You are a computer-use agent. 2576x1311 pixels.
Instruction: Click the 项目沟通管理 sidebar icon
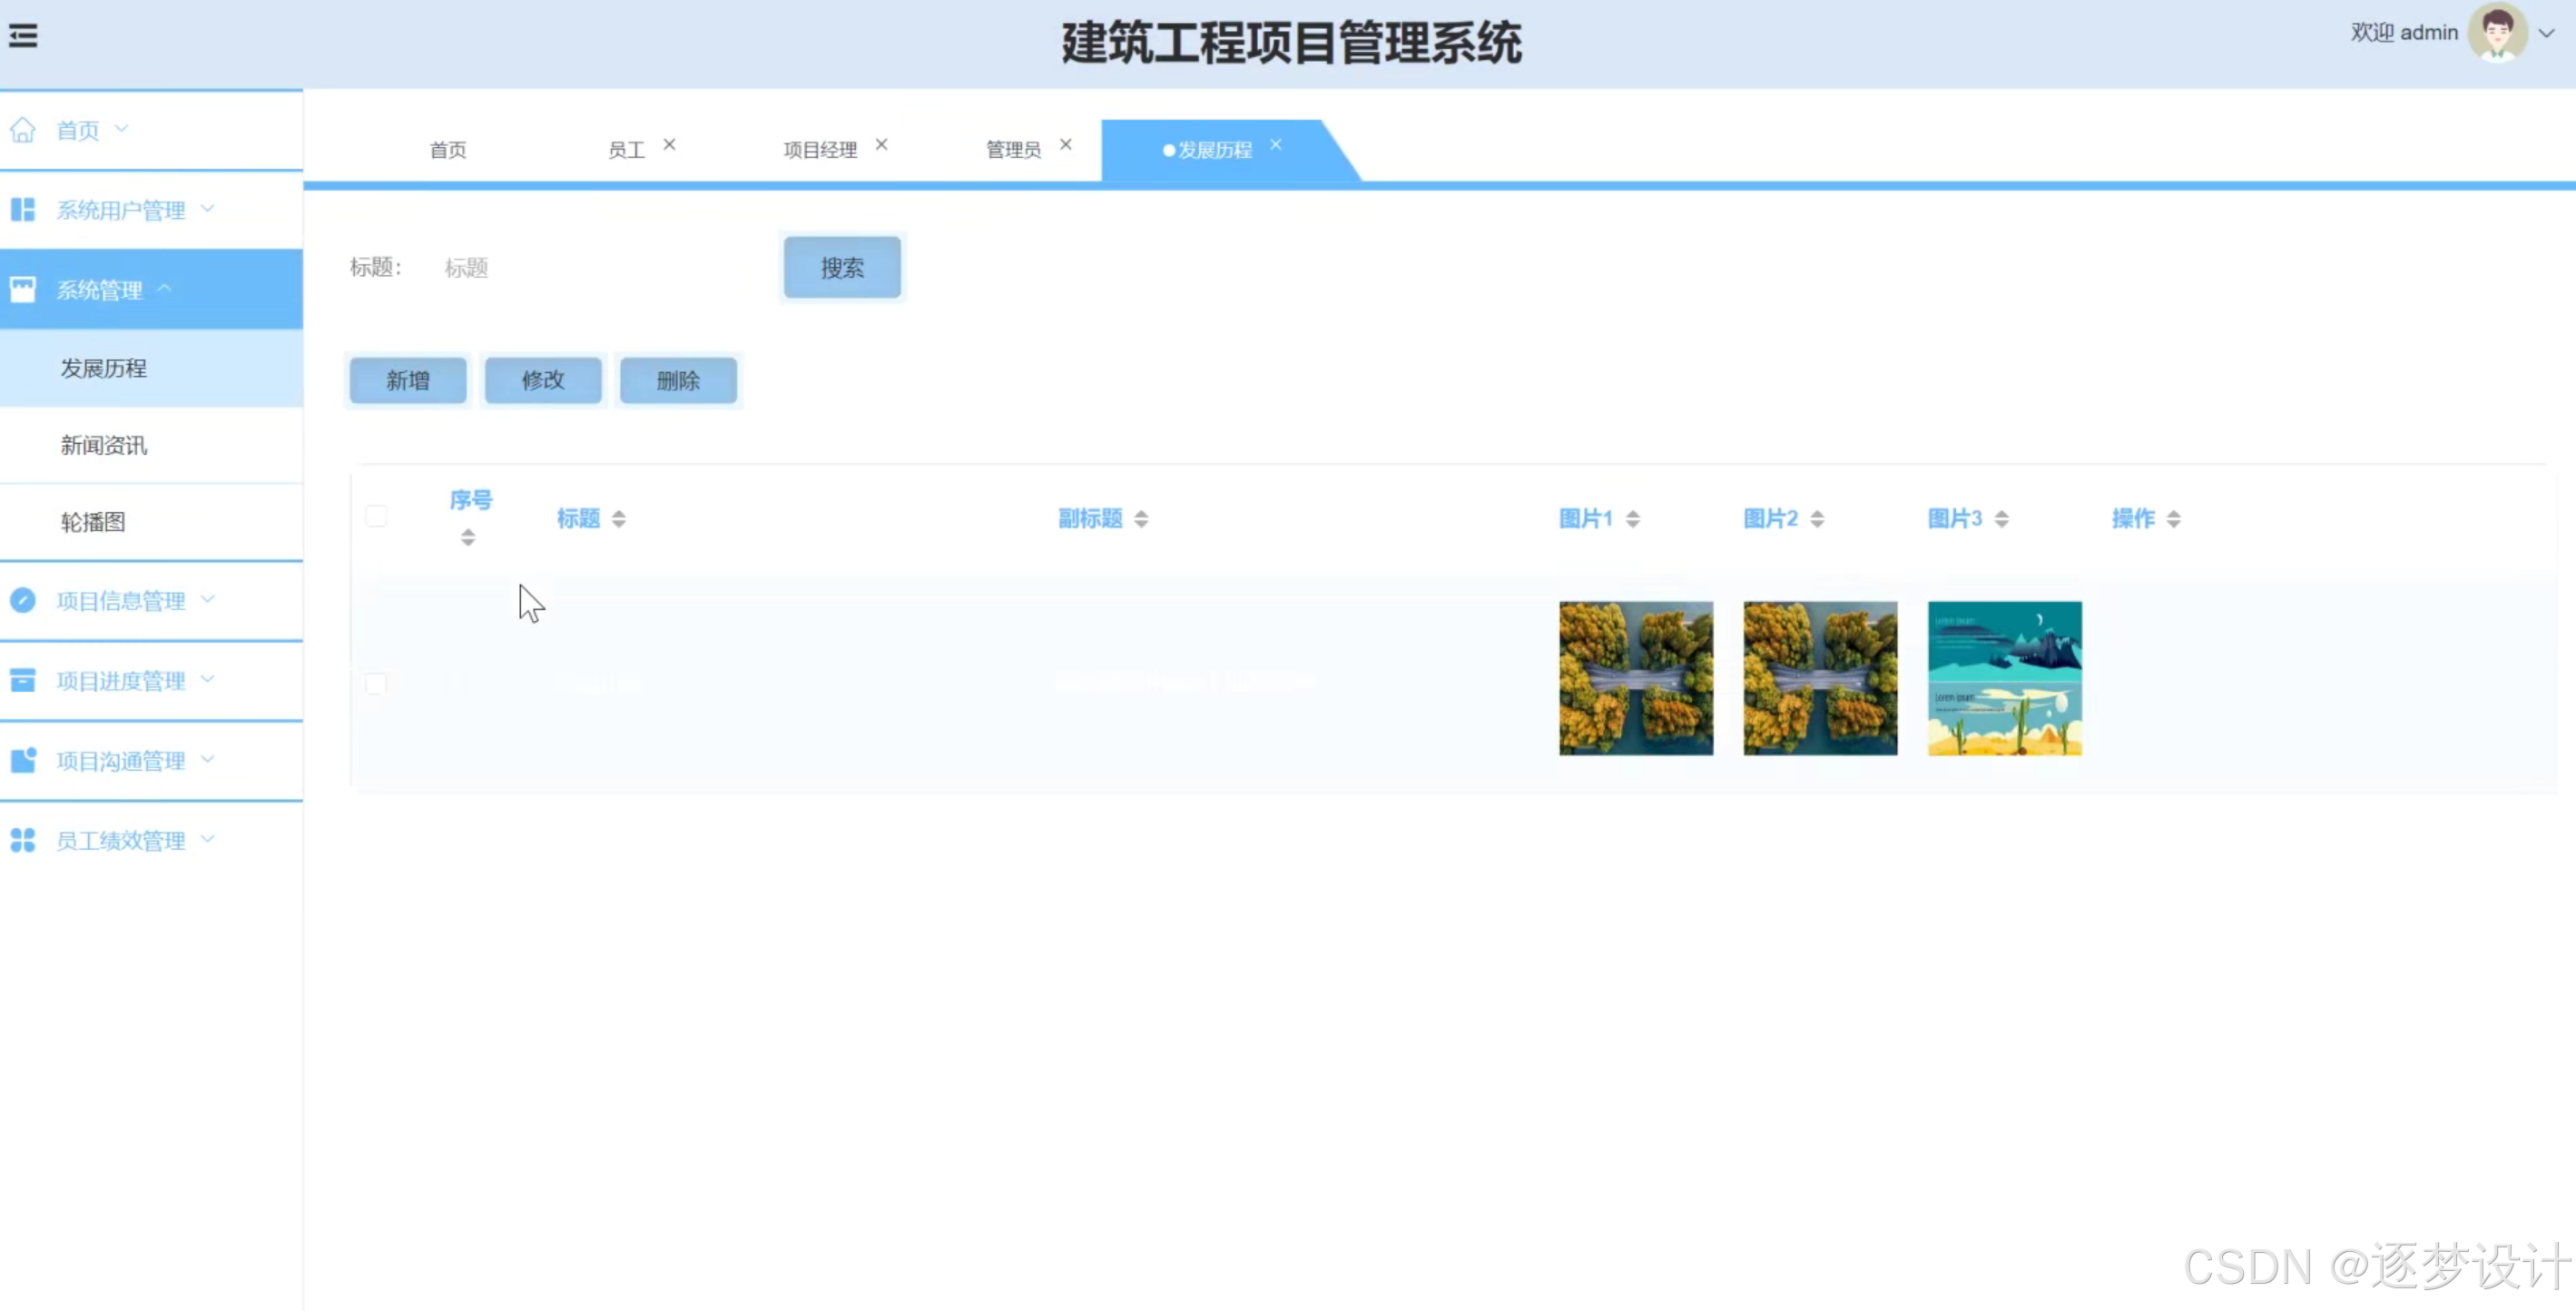[22, 760]
